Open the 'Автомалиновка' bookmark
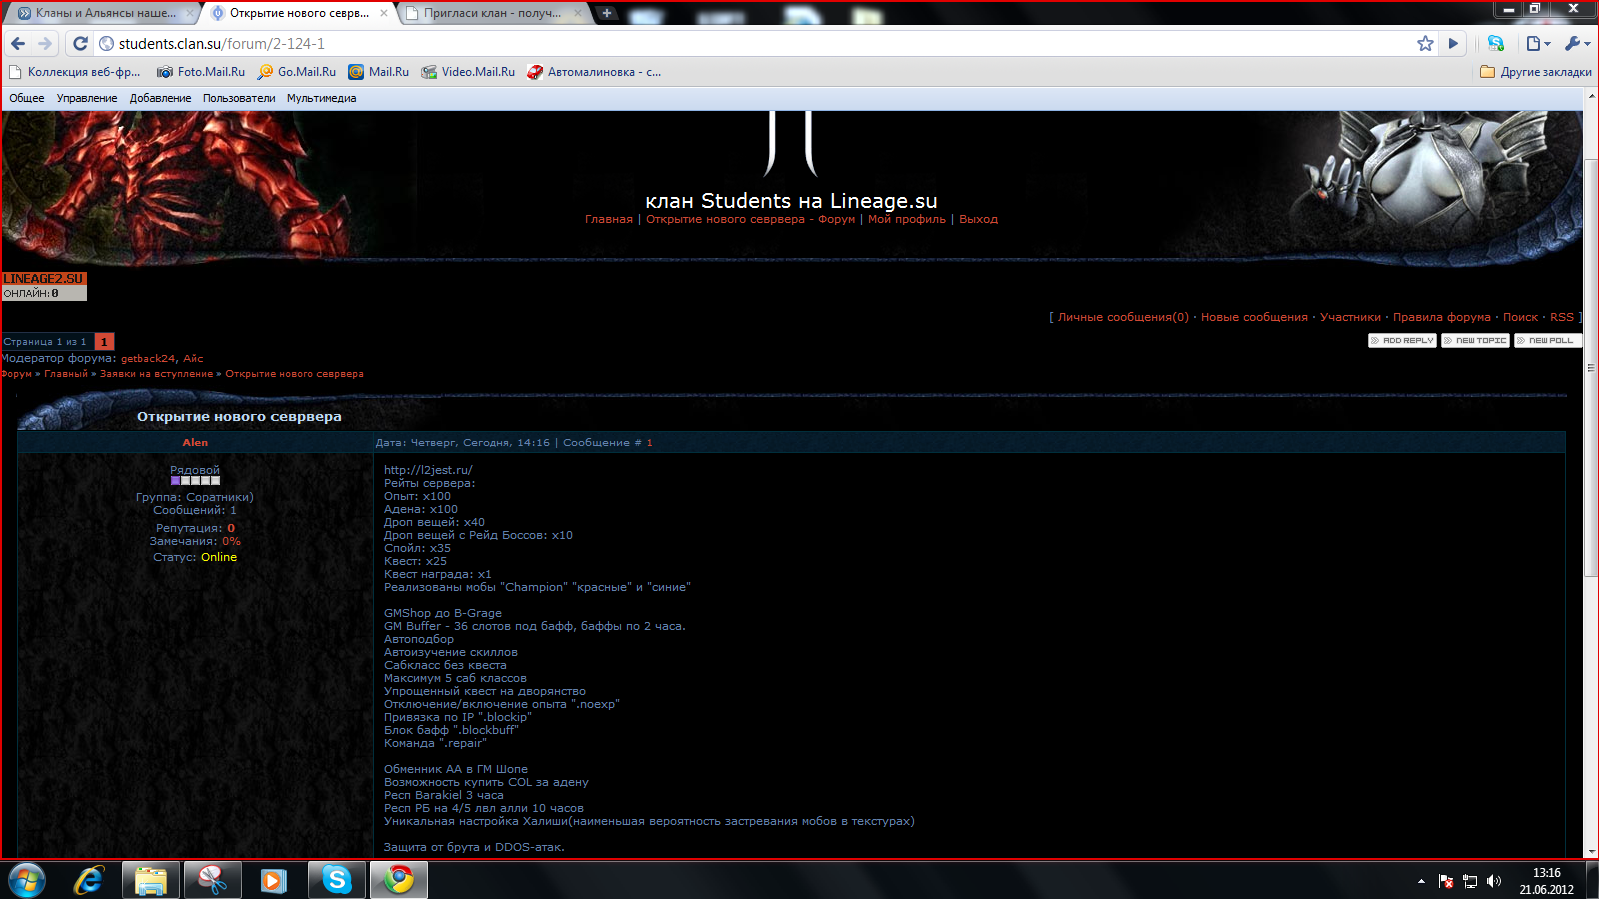This screenshot has height=899, width=1599. coord(594,72)
